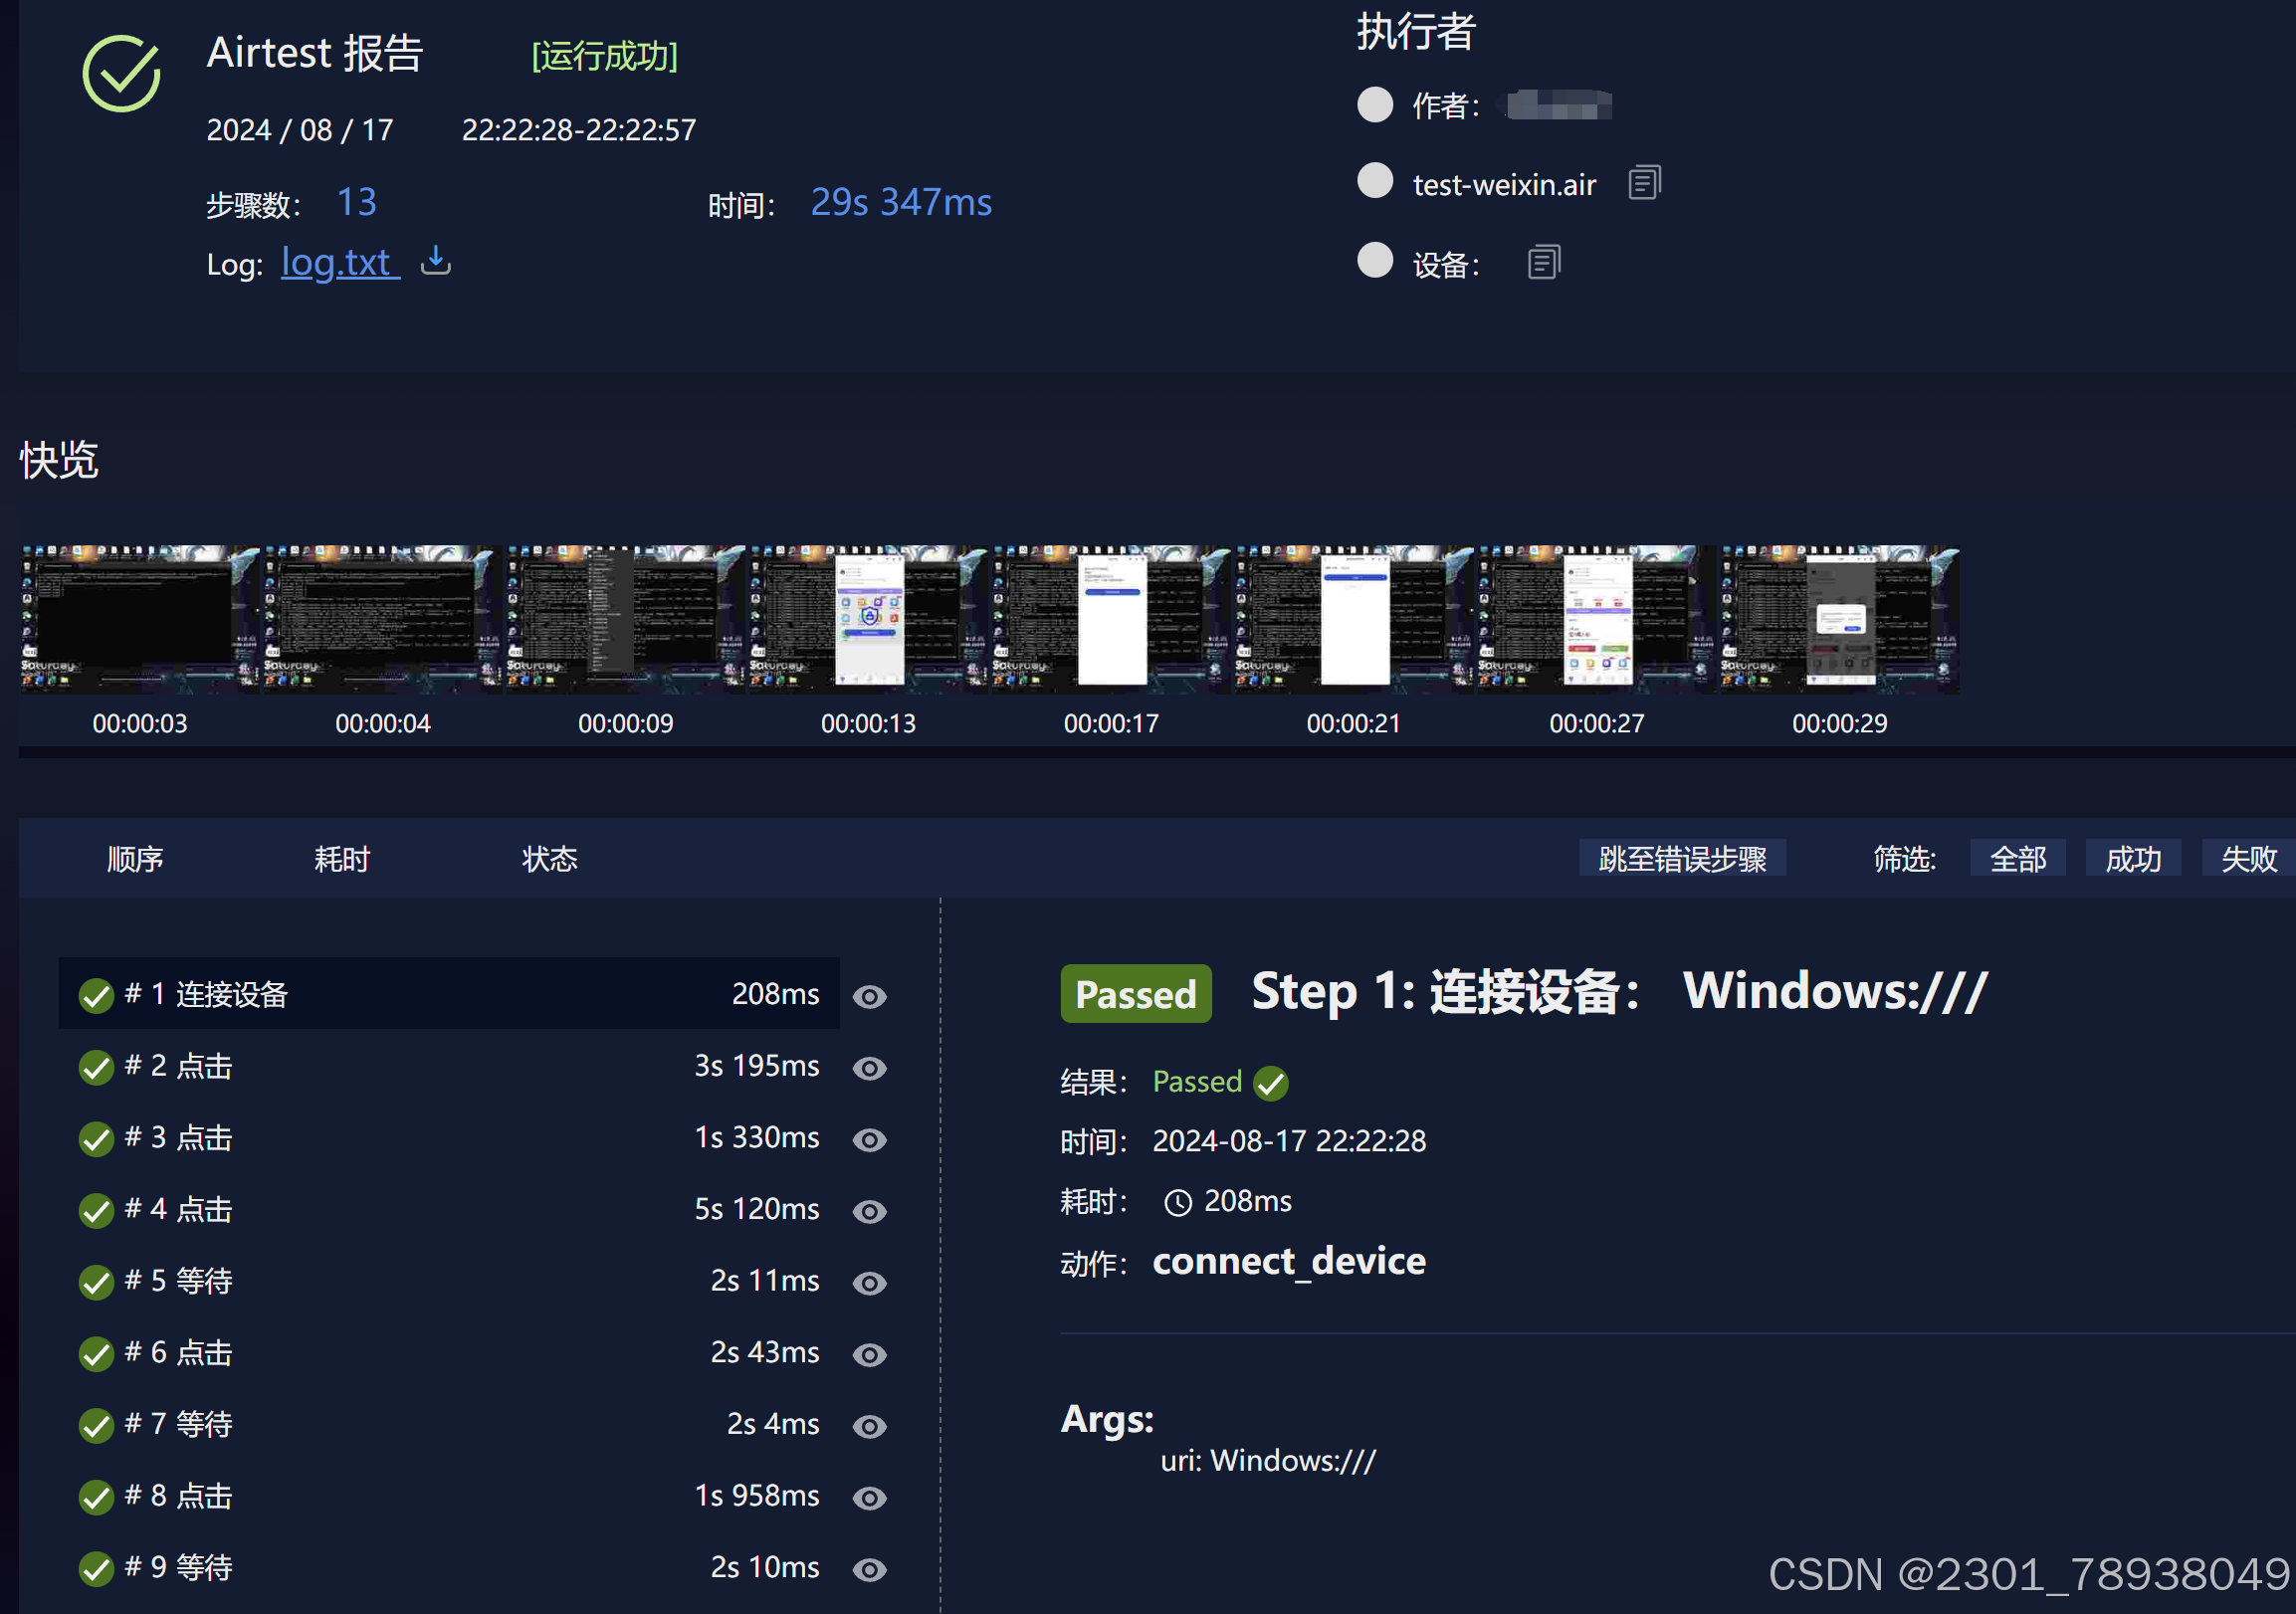Click the log.txt download arrow icon

435,261
